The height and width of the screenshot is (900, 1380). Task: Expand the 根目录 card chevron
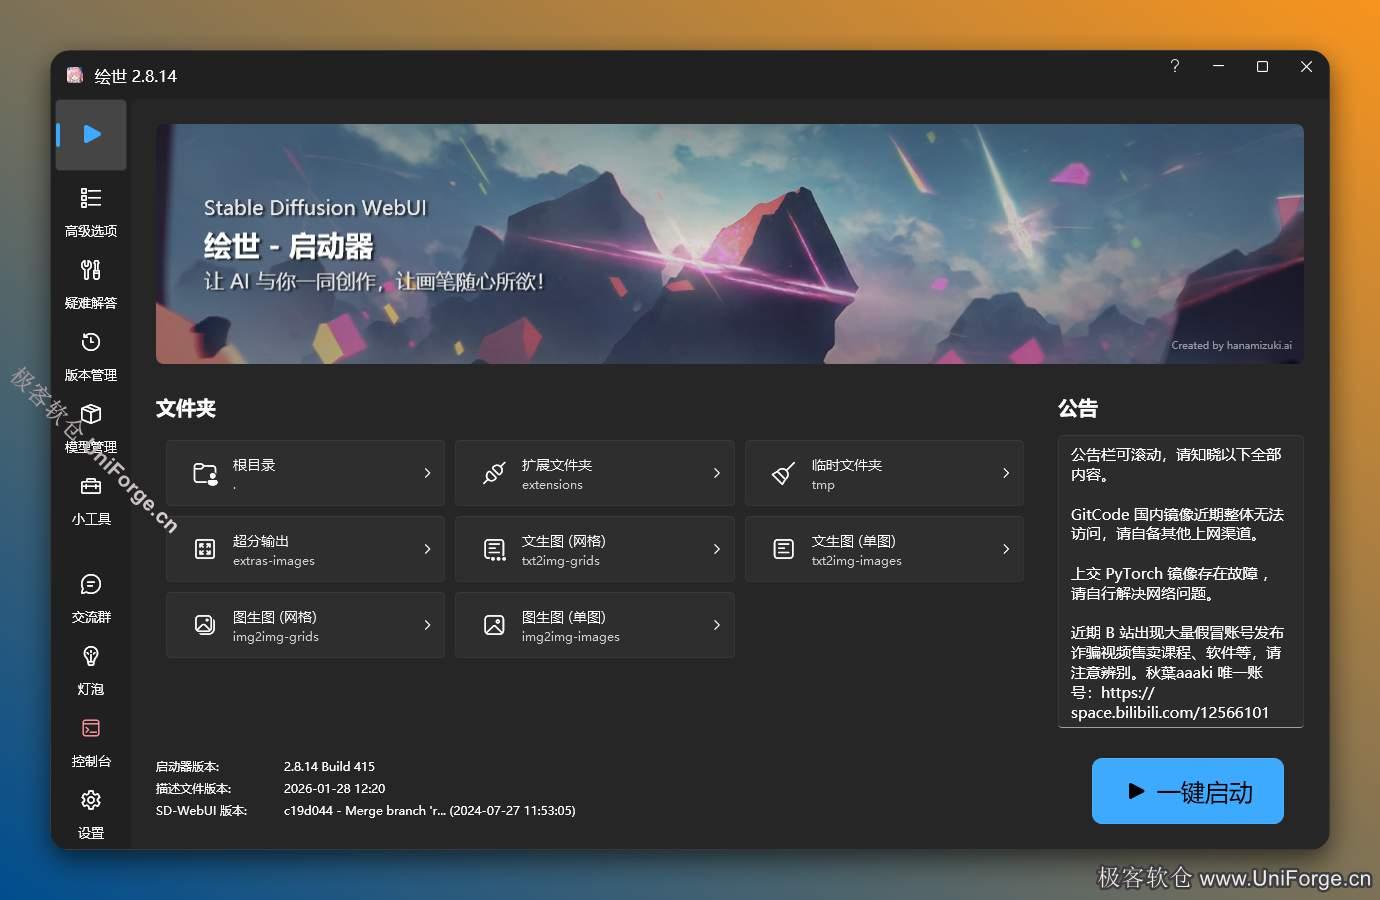coord(427,473)
